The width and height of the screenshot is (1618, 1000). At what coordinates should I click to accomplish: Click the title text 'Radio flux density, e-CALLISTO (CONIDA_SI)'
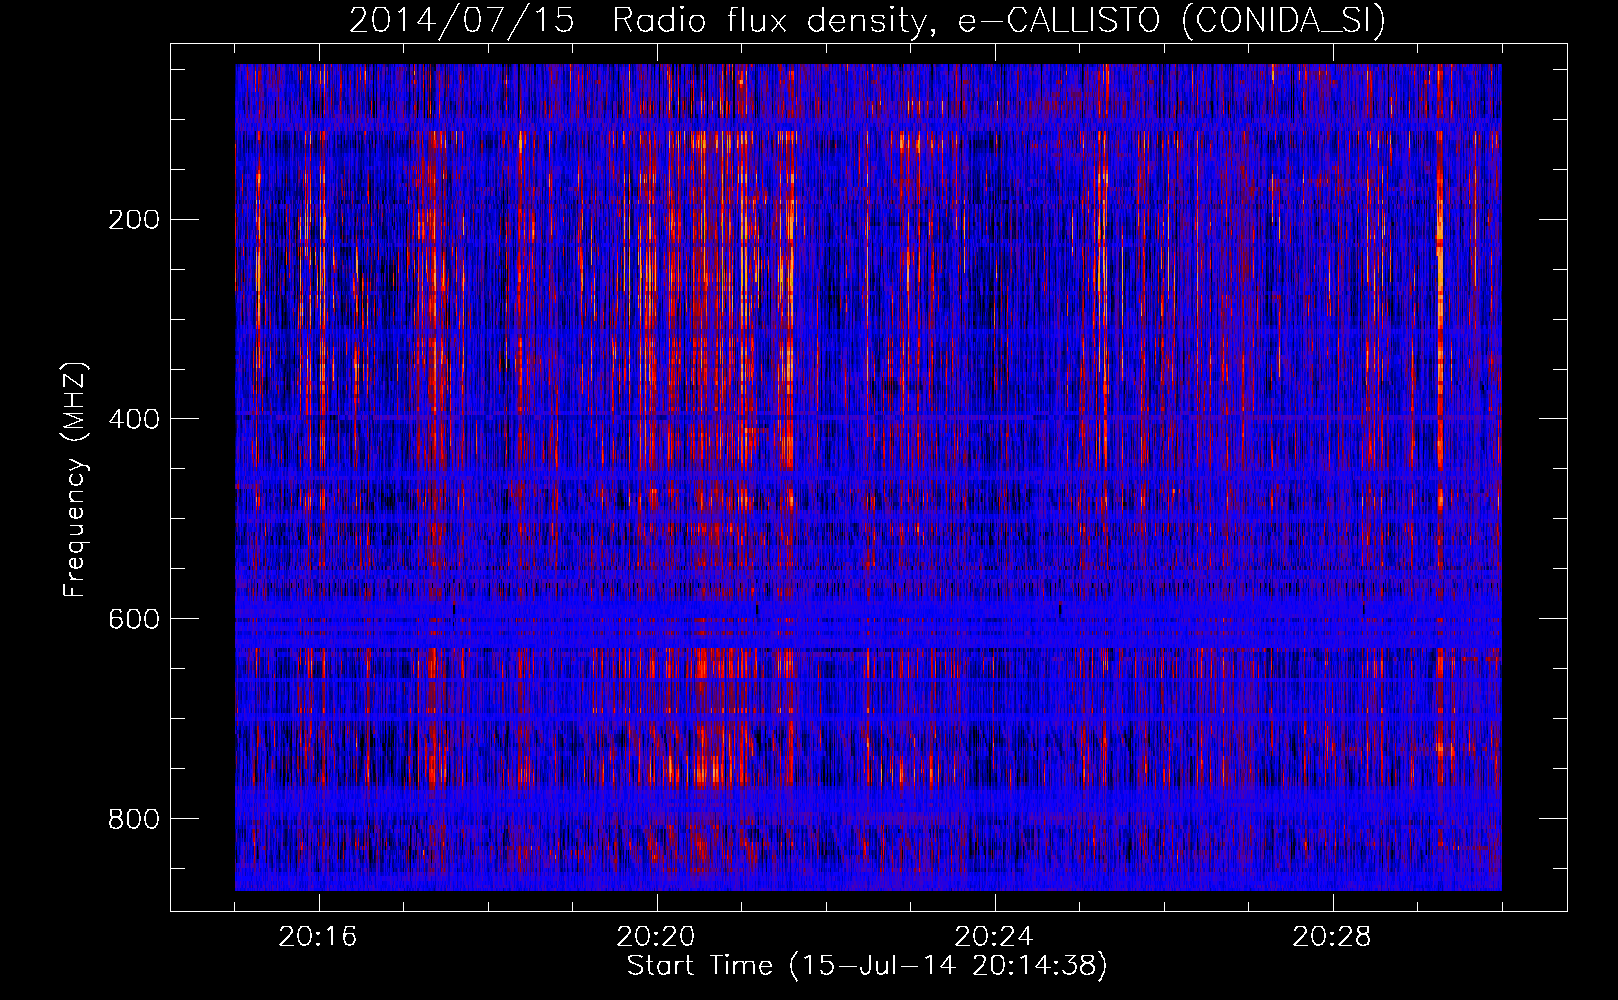(x=999, y=21)
